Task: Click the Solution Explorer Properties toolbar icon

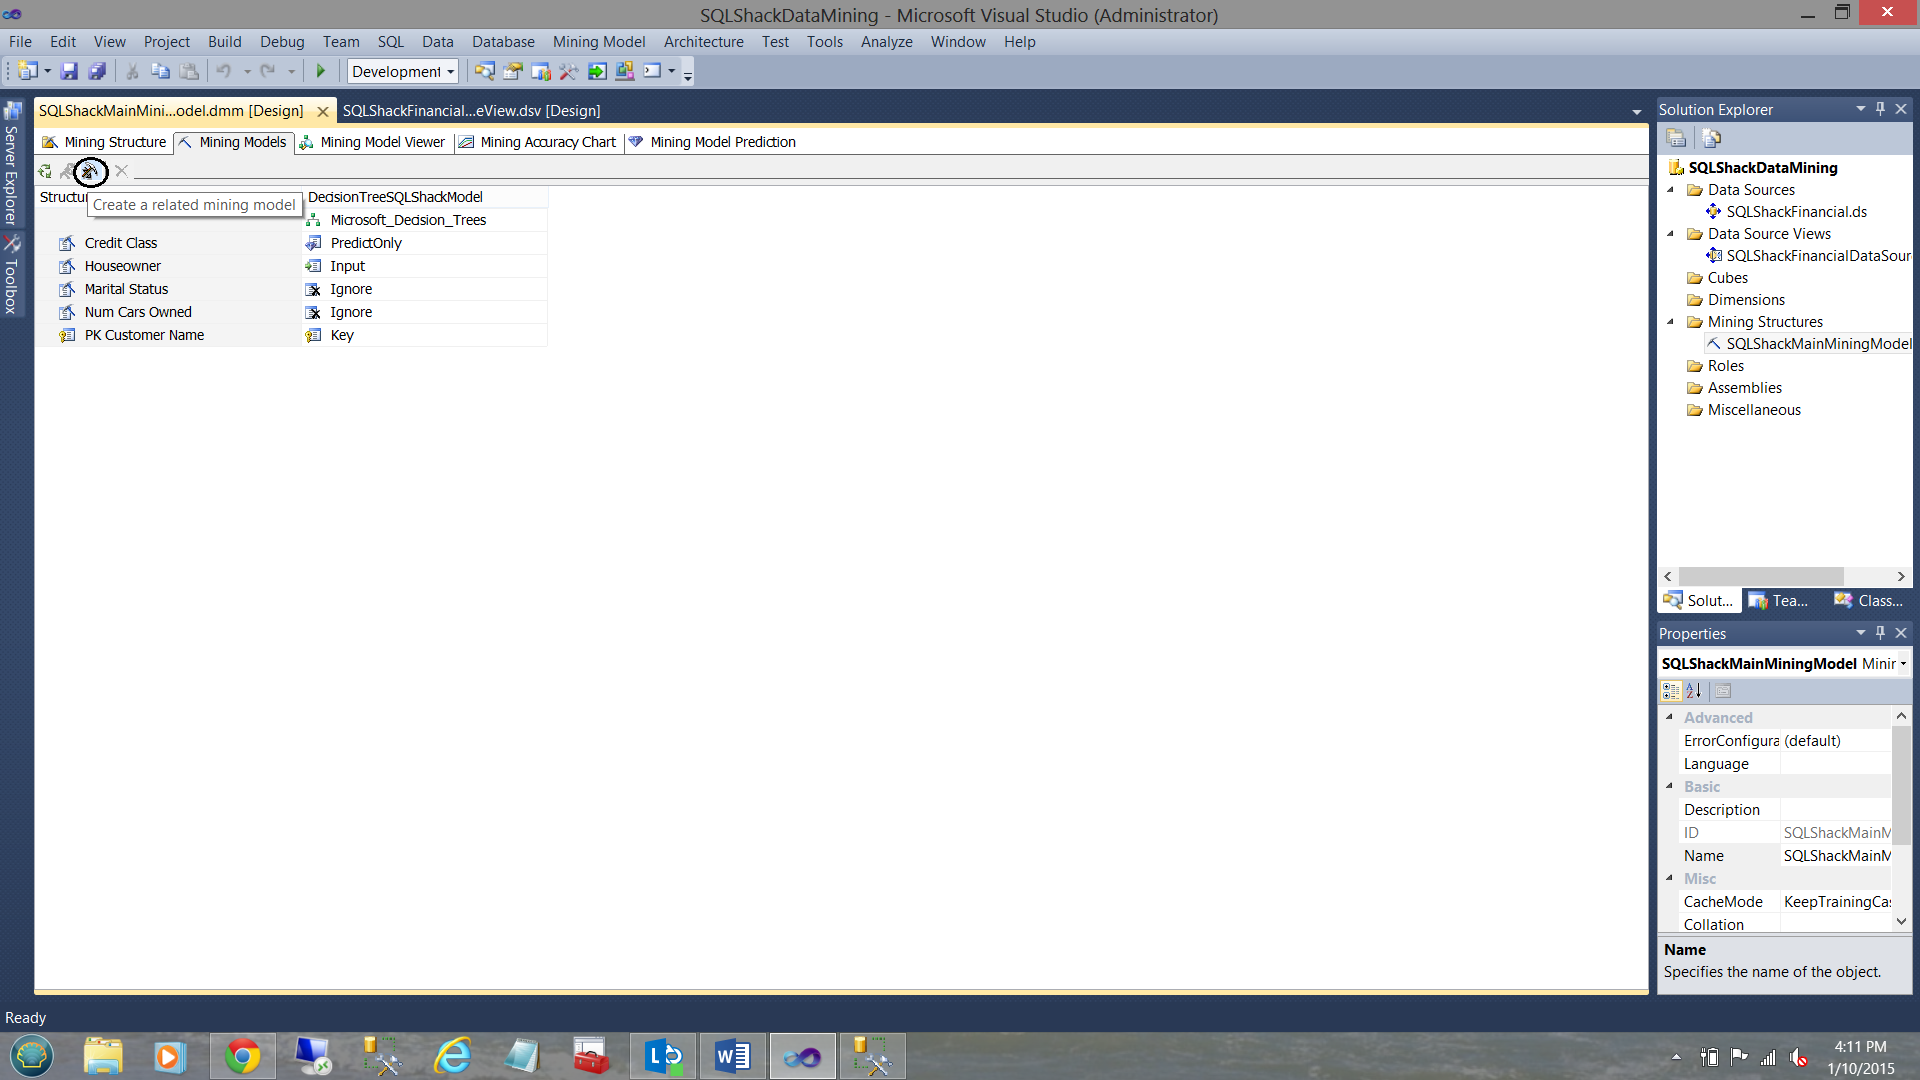Action: (1676, 138)
